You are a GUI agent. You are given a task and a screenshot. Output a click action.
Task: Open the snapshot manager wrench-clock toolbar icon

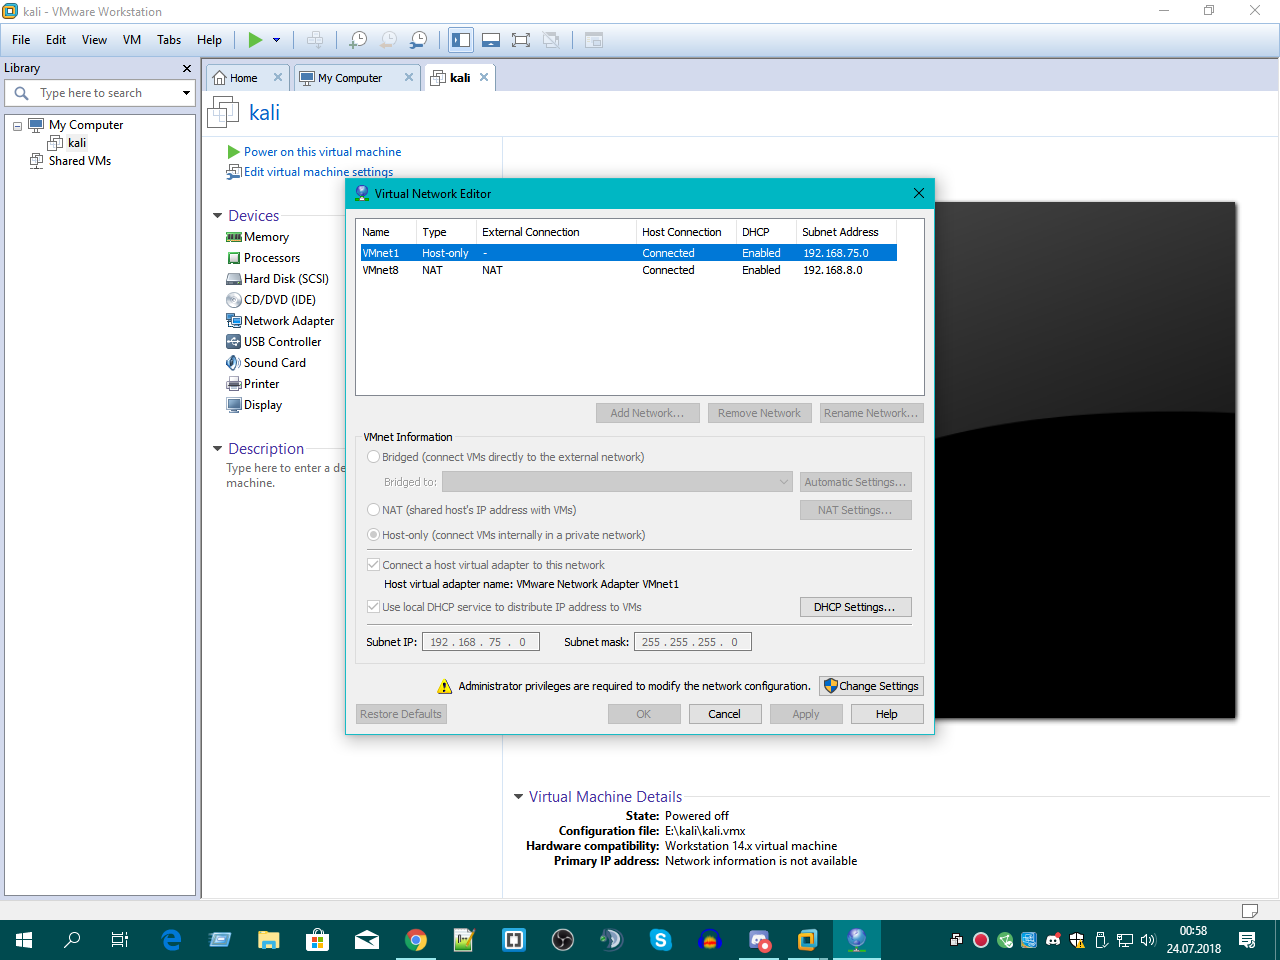419,40
